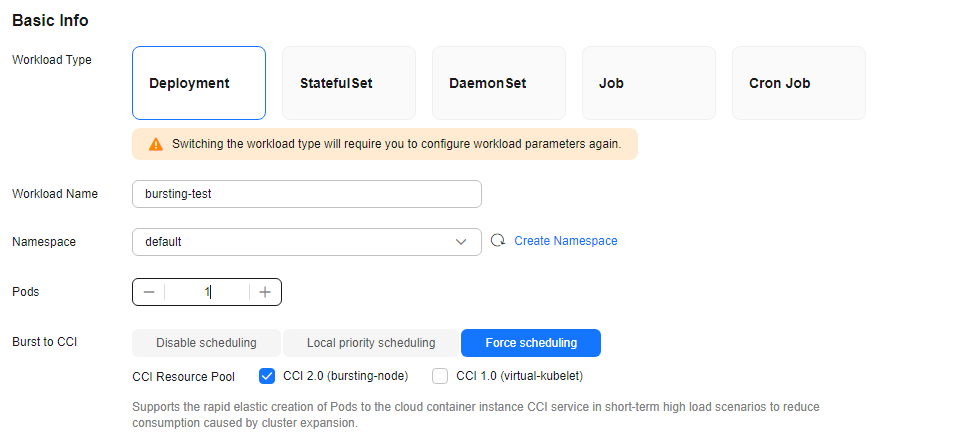Image resolution: width=970 pixels, height=440 pixels.
Task: Increase pod count with plus icon
Action: coord(265,292)
